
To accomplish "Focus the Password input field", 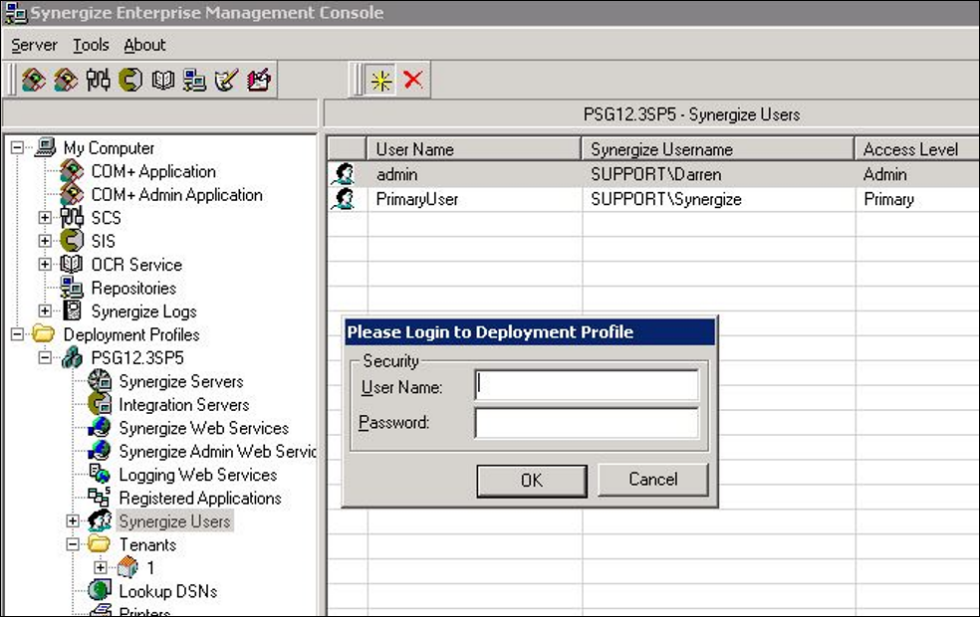I will point(586,423).
